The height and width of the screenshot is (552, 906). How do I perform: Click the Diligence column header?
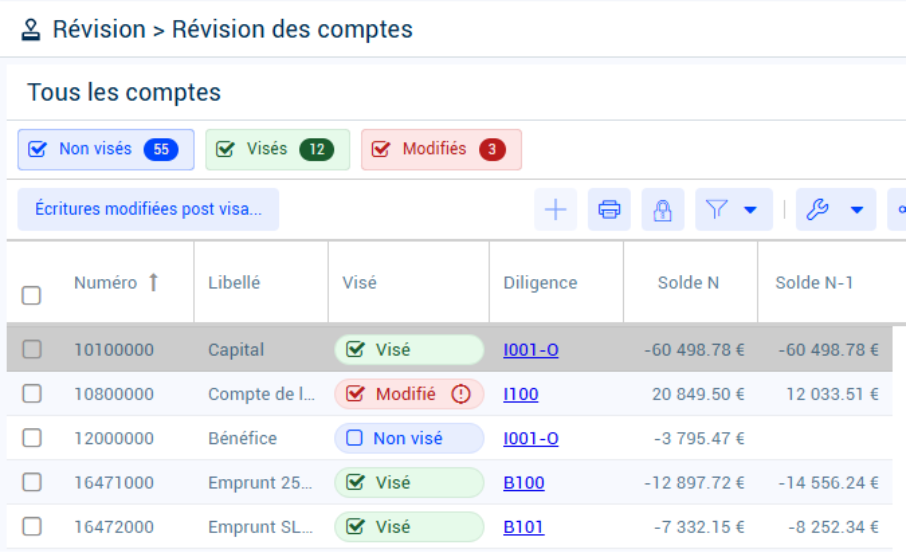540,283
